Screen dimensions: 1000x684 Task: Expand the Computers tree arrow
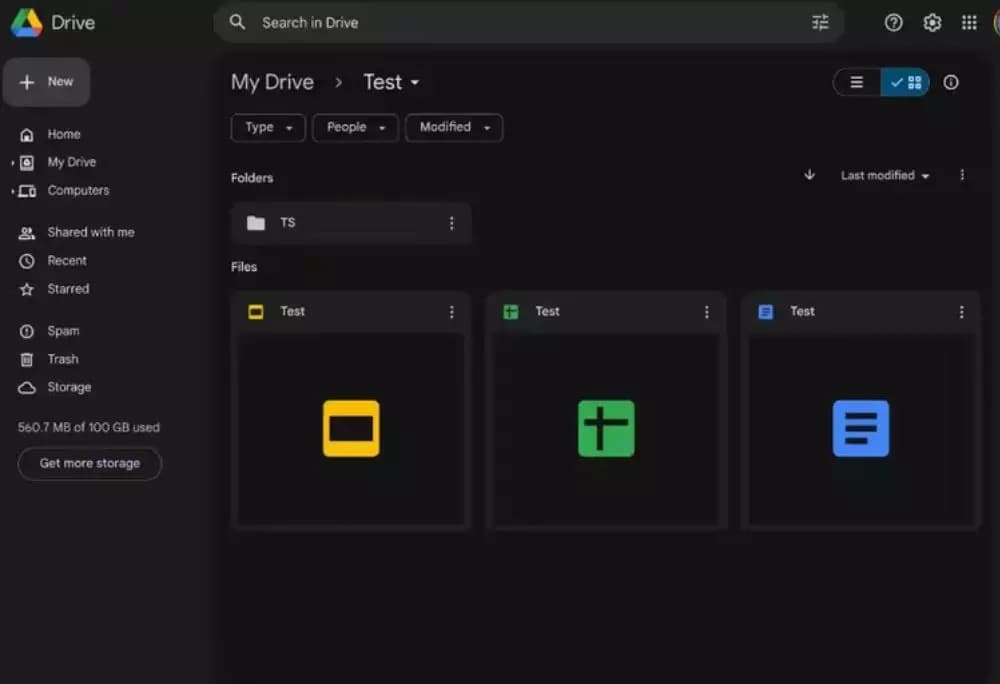[13, 191]
